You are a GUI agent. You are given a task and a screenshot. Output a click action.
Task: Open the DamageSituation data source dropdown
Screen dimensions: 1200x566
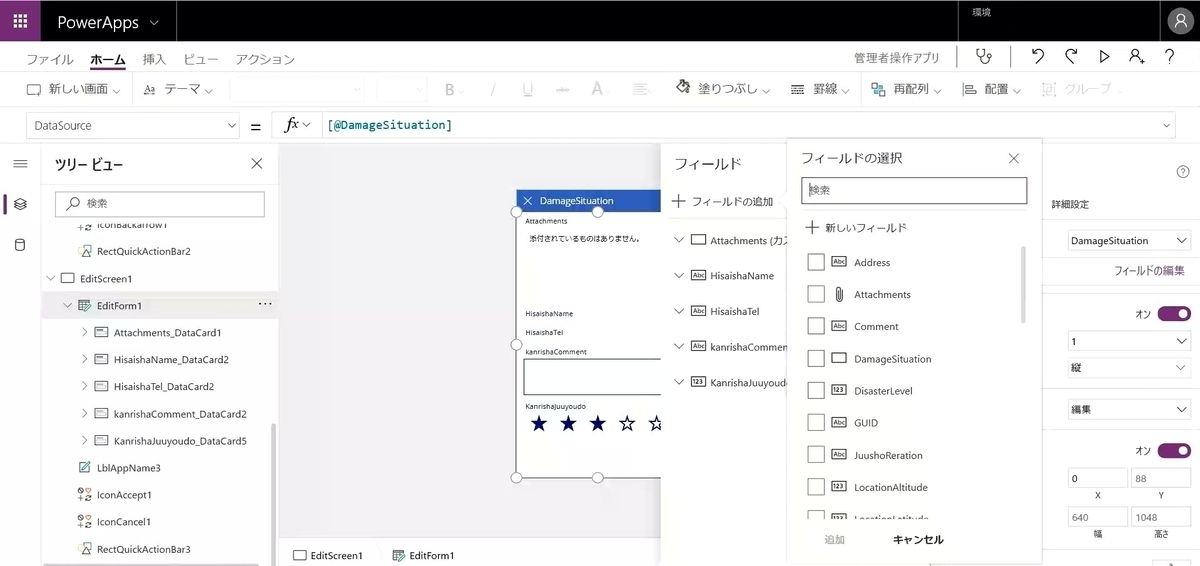coord(1128,241)
